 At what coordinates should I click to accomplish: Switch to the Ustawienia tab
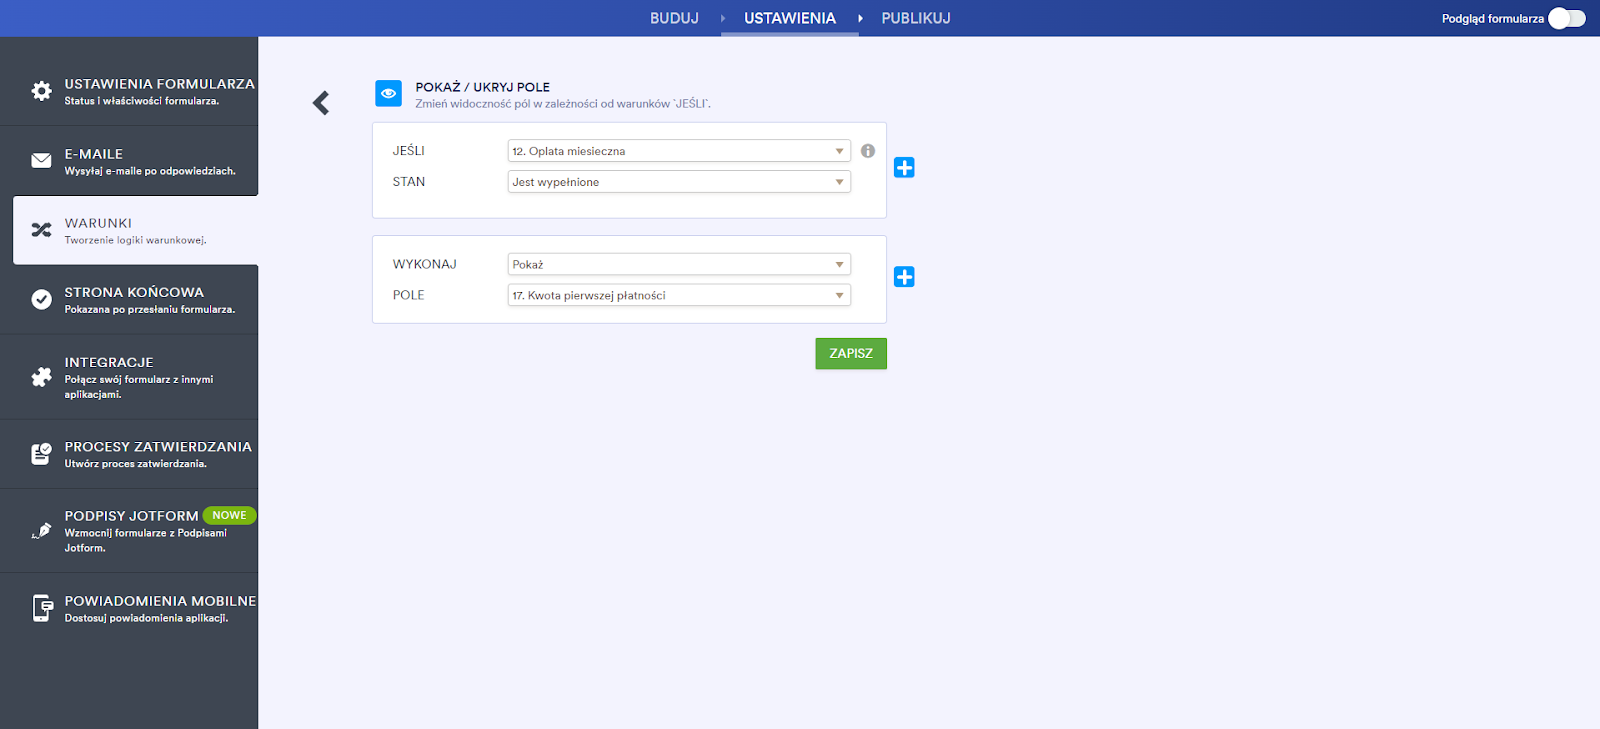[x=790, y=18]
